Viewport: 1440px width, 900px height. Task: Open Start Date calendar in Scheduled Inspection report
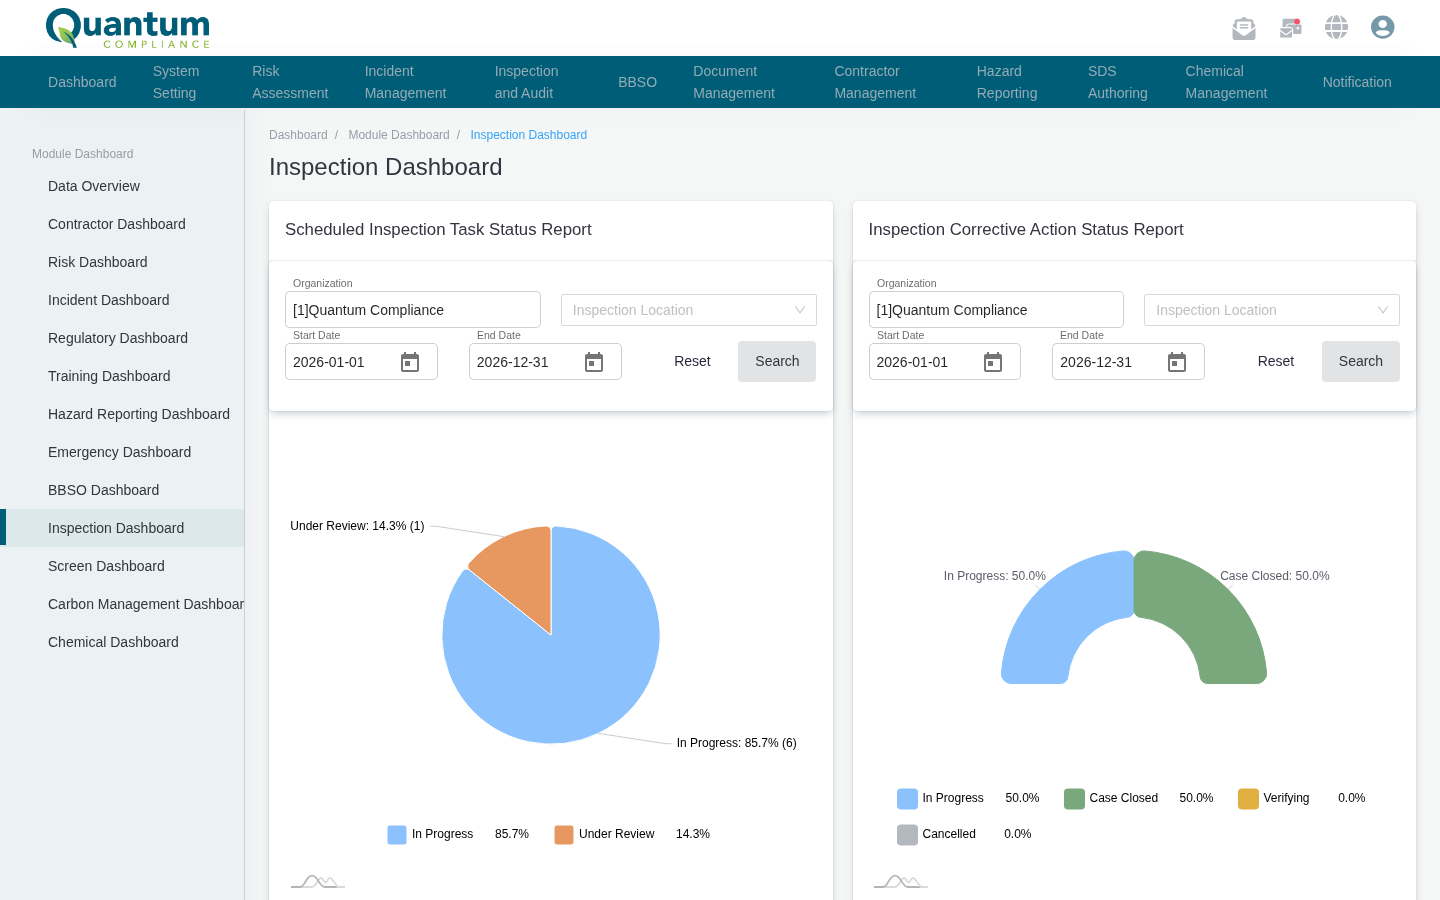pyautogui.click(x=410, y=362)
